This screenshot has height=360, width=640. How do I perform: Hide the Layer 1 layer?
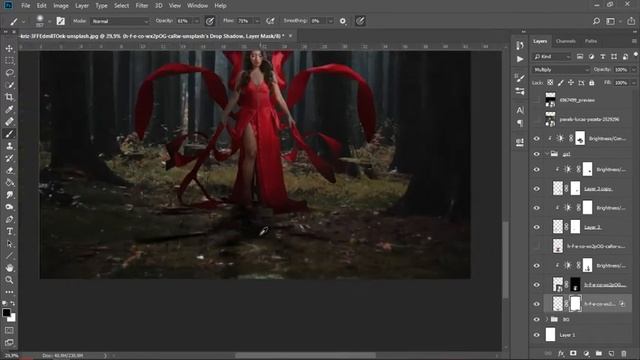(537, 335)
